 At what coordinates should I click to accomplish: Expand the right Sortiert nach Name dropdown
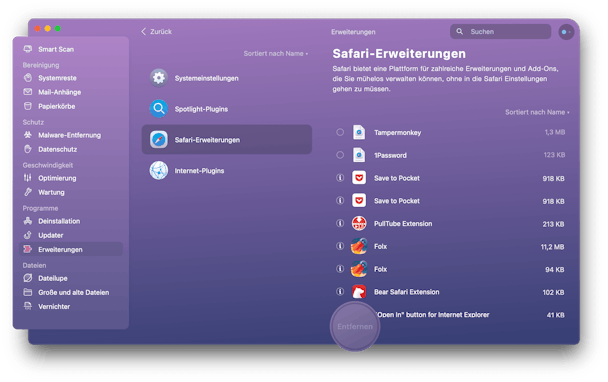pos(537,112)
